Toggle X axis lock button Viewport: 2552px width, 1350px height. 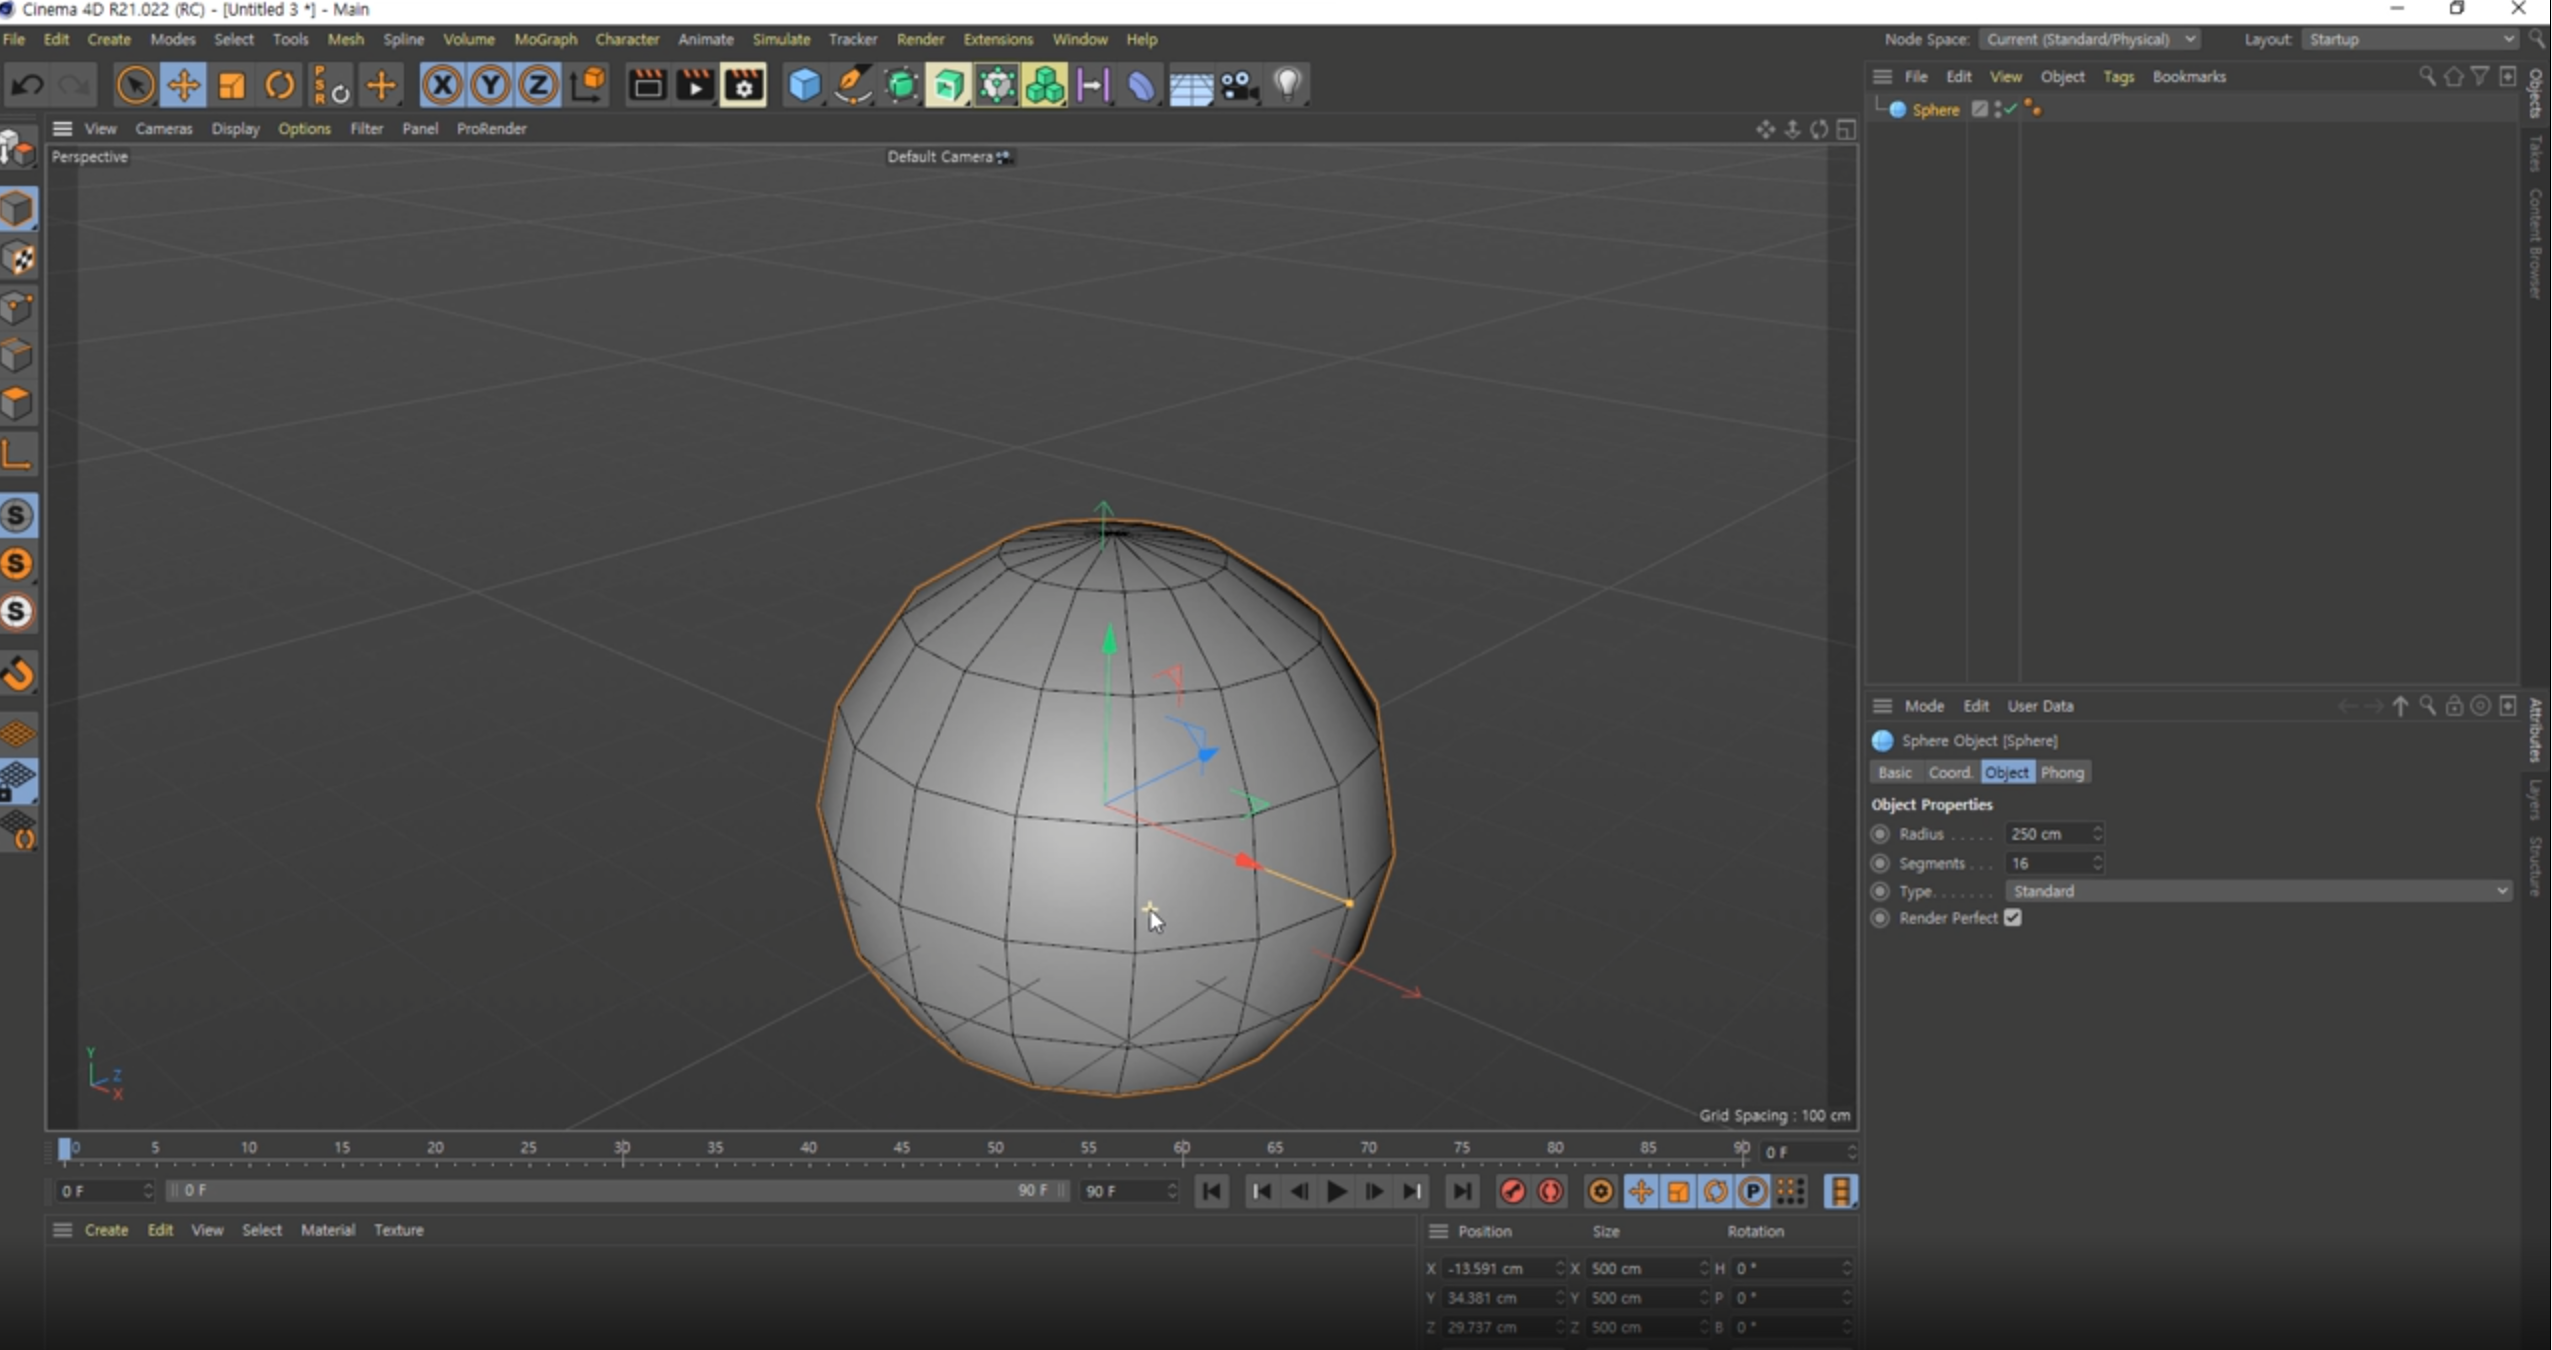point(442,86)
